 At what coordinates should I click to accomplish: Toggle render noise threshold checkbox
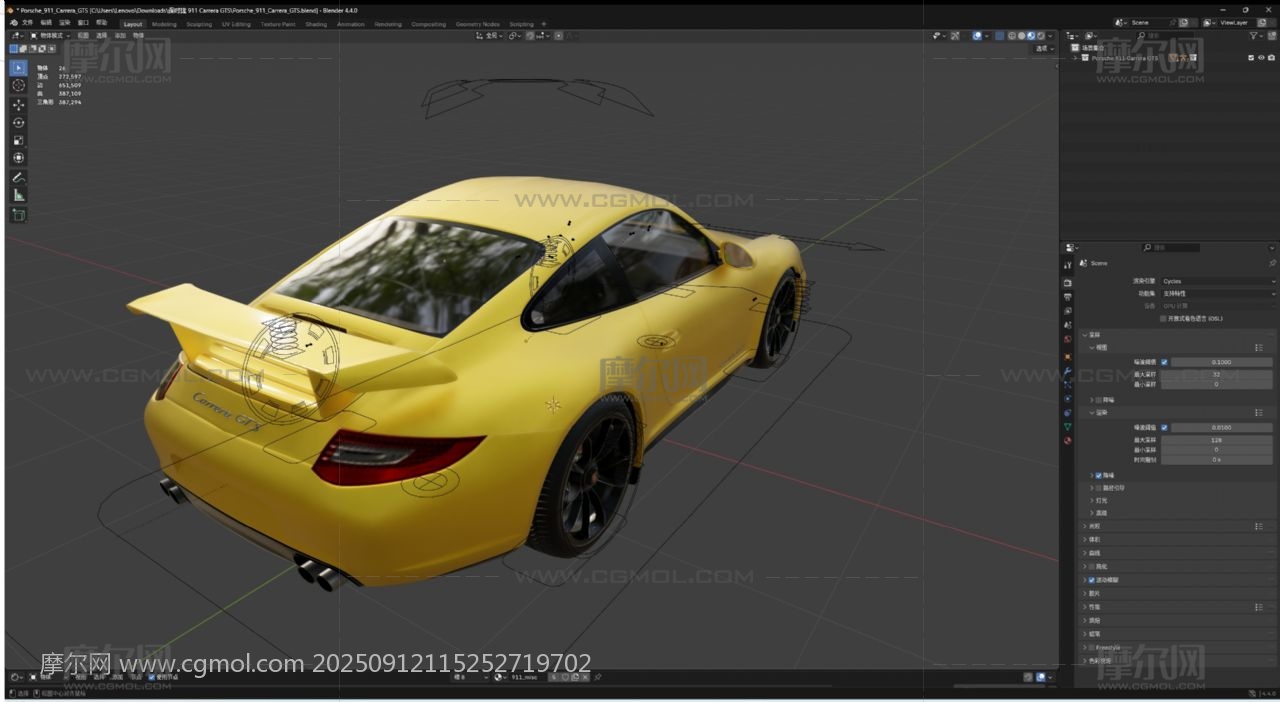click(x=1164, y=427)
